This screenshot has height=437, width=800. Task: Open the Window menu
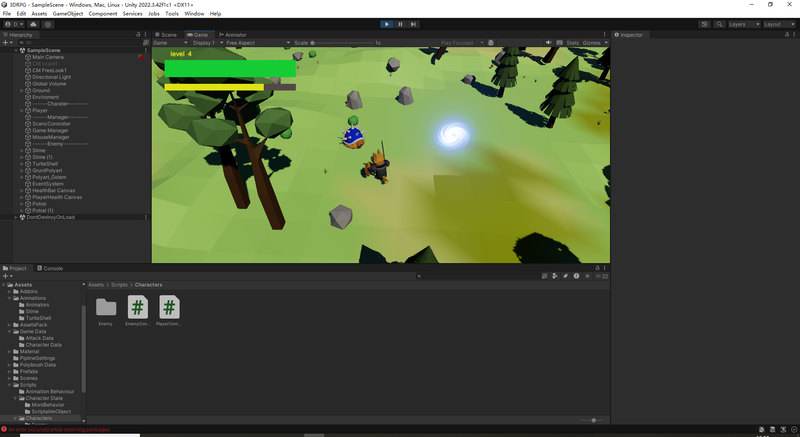click(194, 14)
